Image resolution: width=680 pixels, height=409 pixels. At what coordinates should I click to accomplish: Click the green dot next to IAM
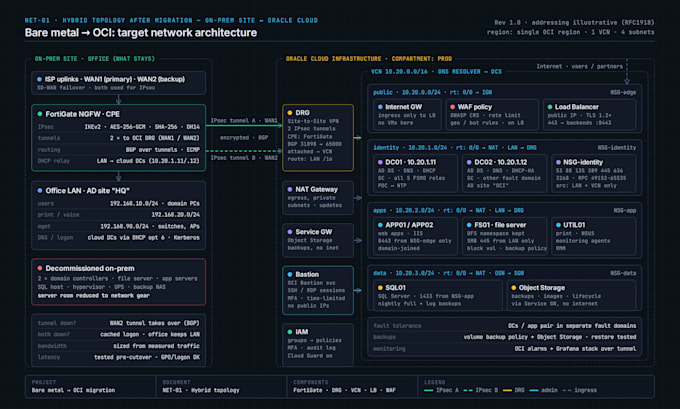(x=290, y=332)
